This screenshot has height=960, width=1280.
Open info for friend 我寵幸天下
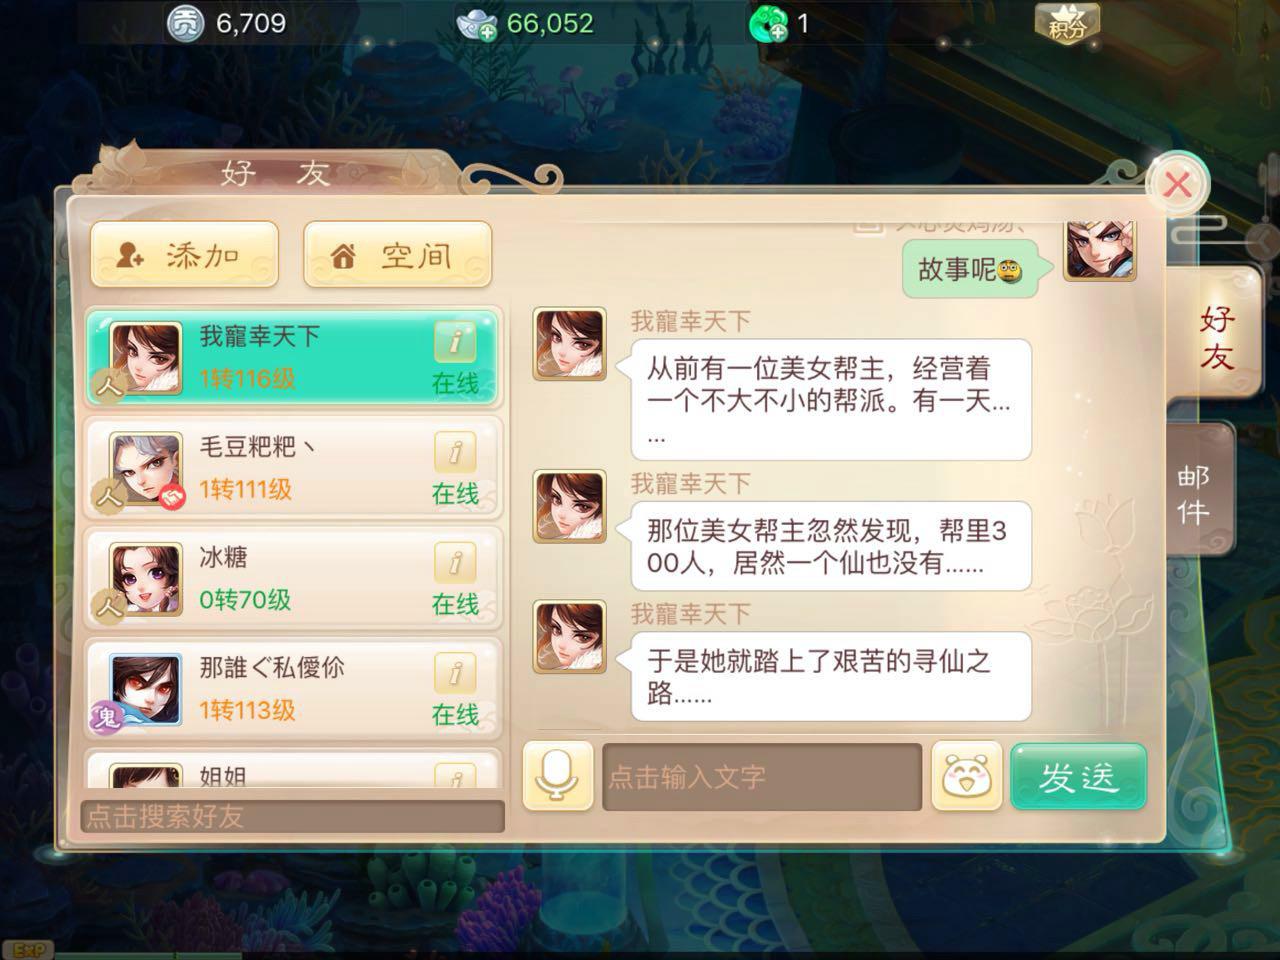455,341
